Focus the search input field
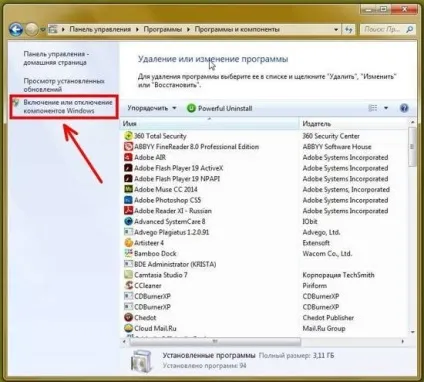The image size is (424, 382). pos(383,30)
